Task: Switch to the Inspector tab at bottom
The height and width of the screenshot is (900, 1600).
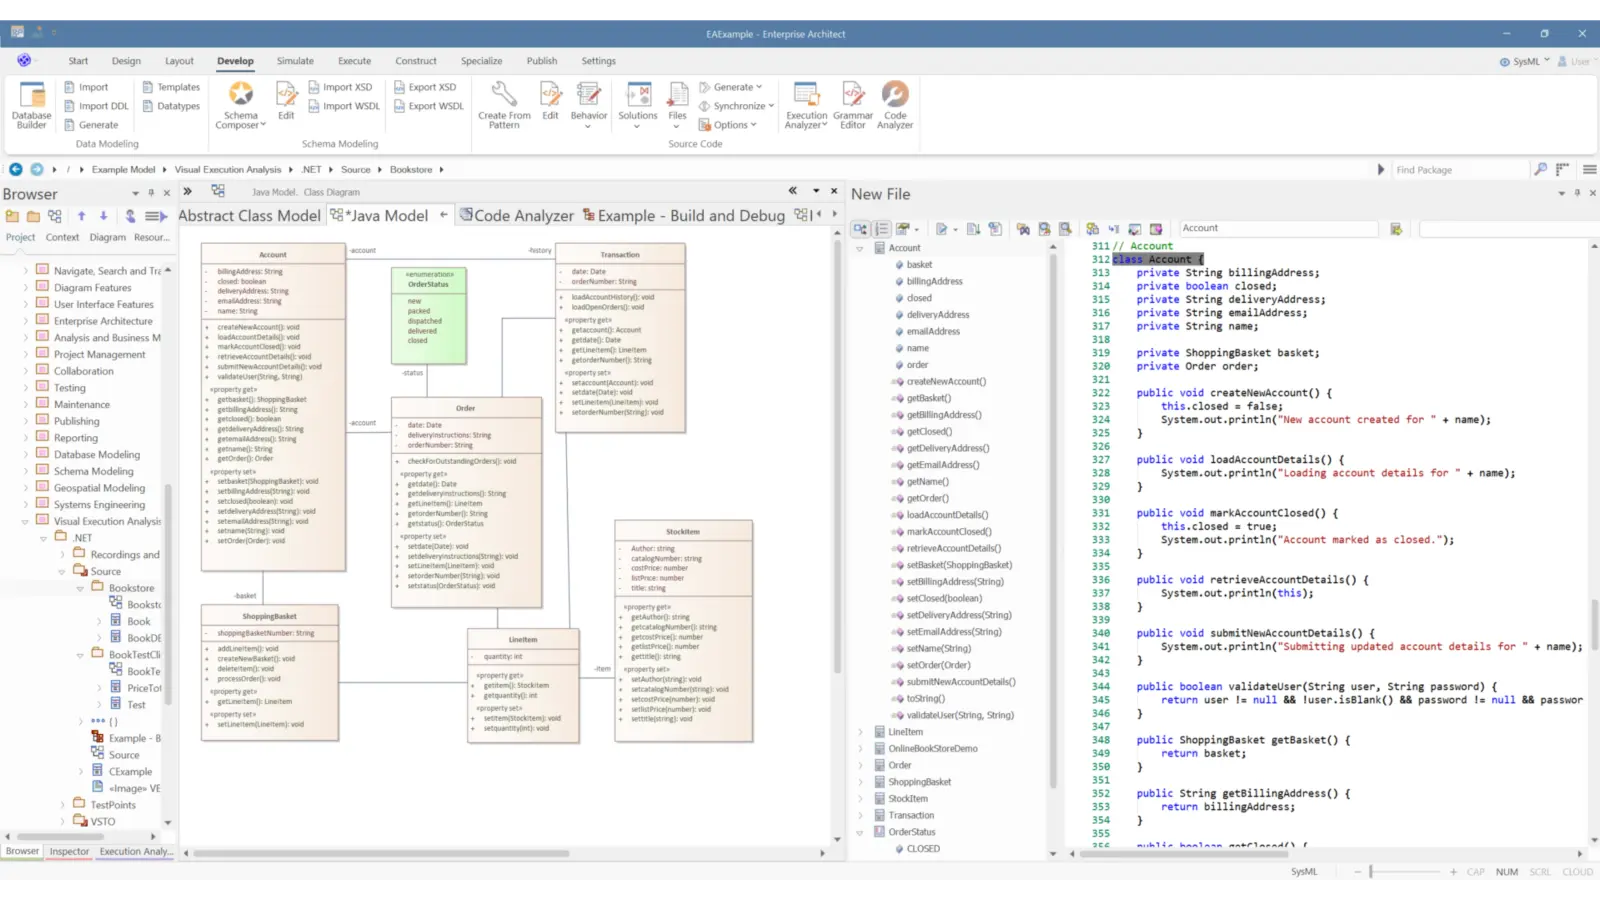Action: 69,851
